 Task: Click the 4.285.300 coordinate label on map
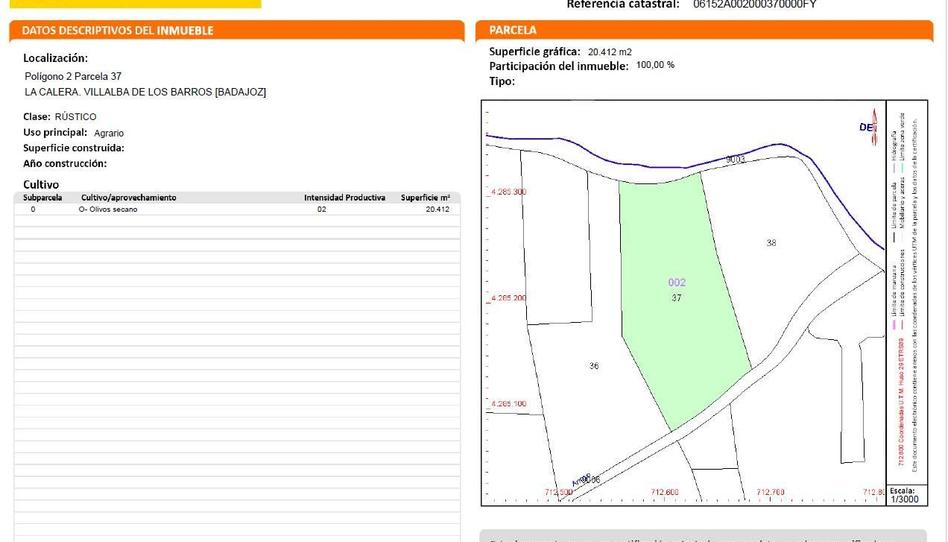(x=508, y=191)
